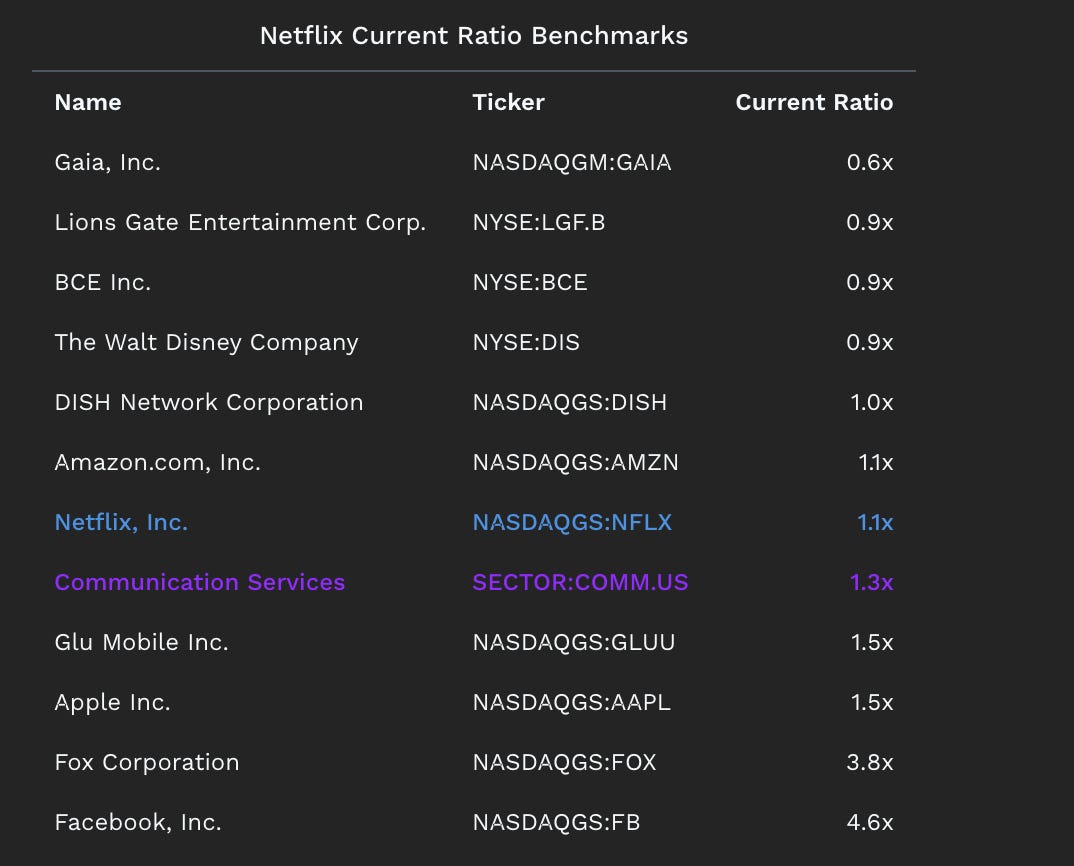Click the 0.6x ratio for Gaia

(870, 162)
